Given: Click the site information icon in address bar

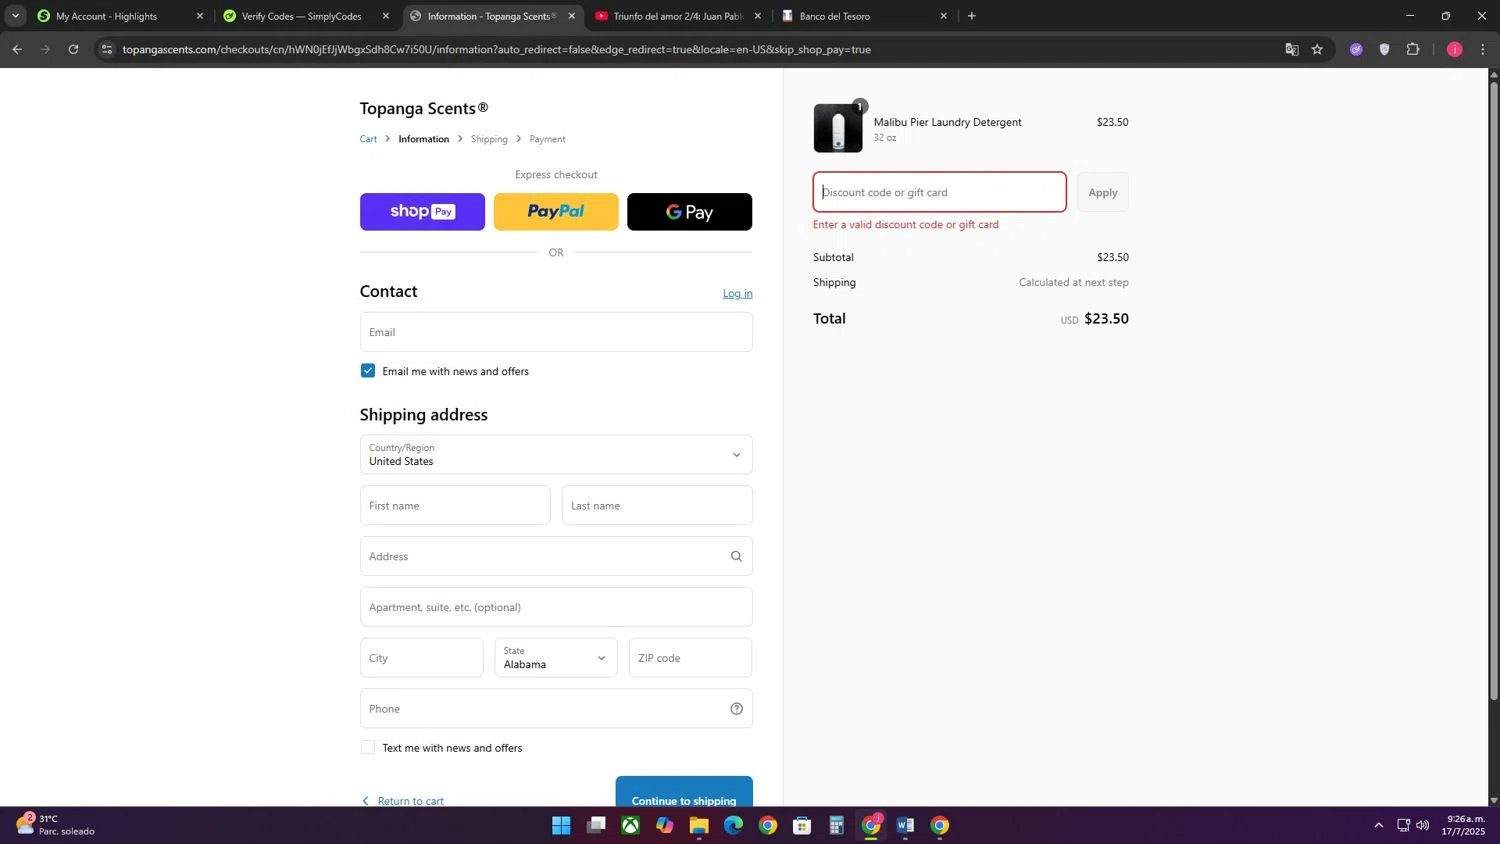Looking at the screenshot, I should [107, 49].
